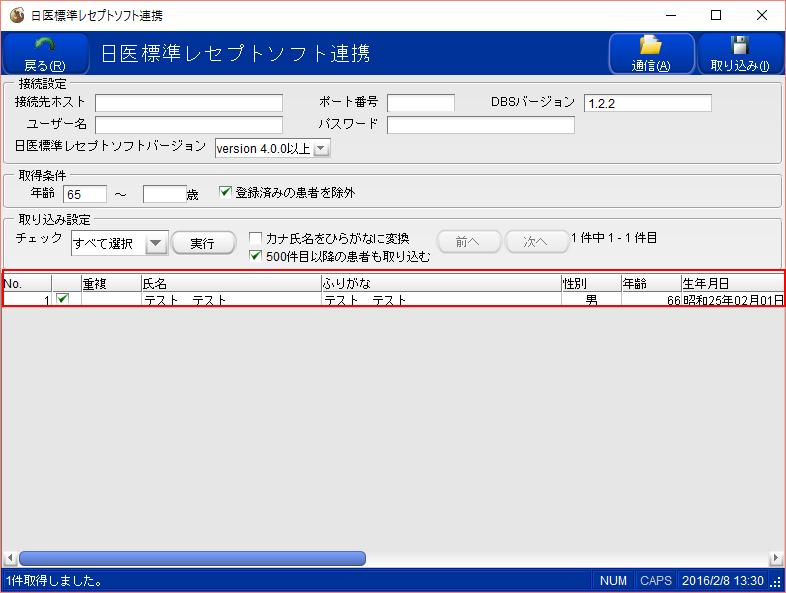Enable カナ氏名をひらがなに変換 checkbox
Screen dimensions: 786x593
click(x=256, y=238)
